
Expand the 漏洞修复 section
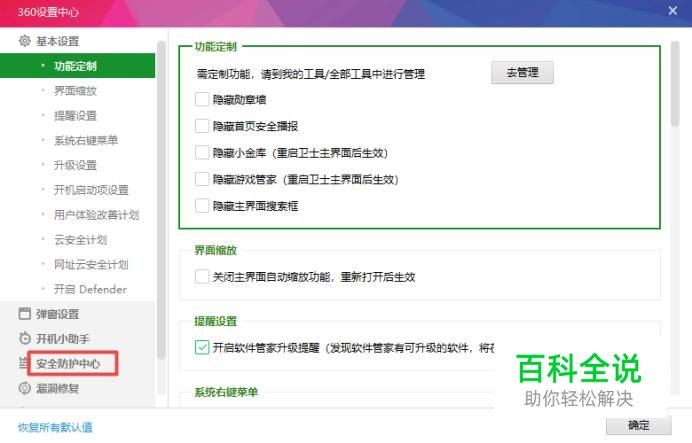57,388
